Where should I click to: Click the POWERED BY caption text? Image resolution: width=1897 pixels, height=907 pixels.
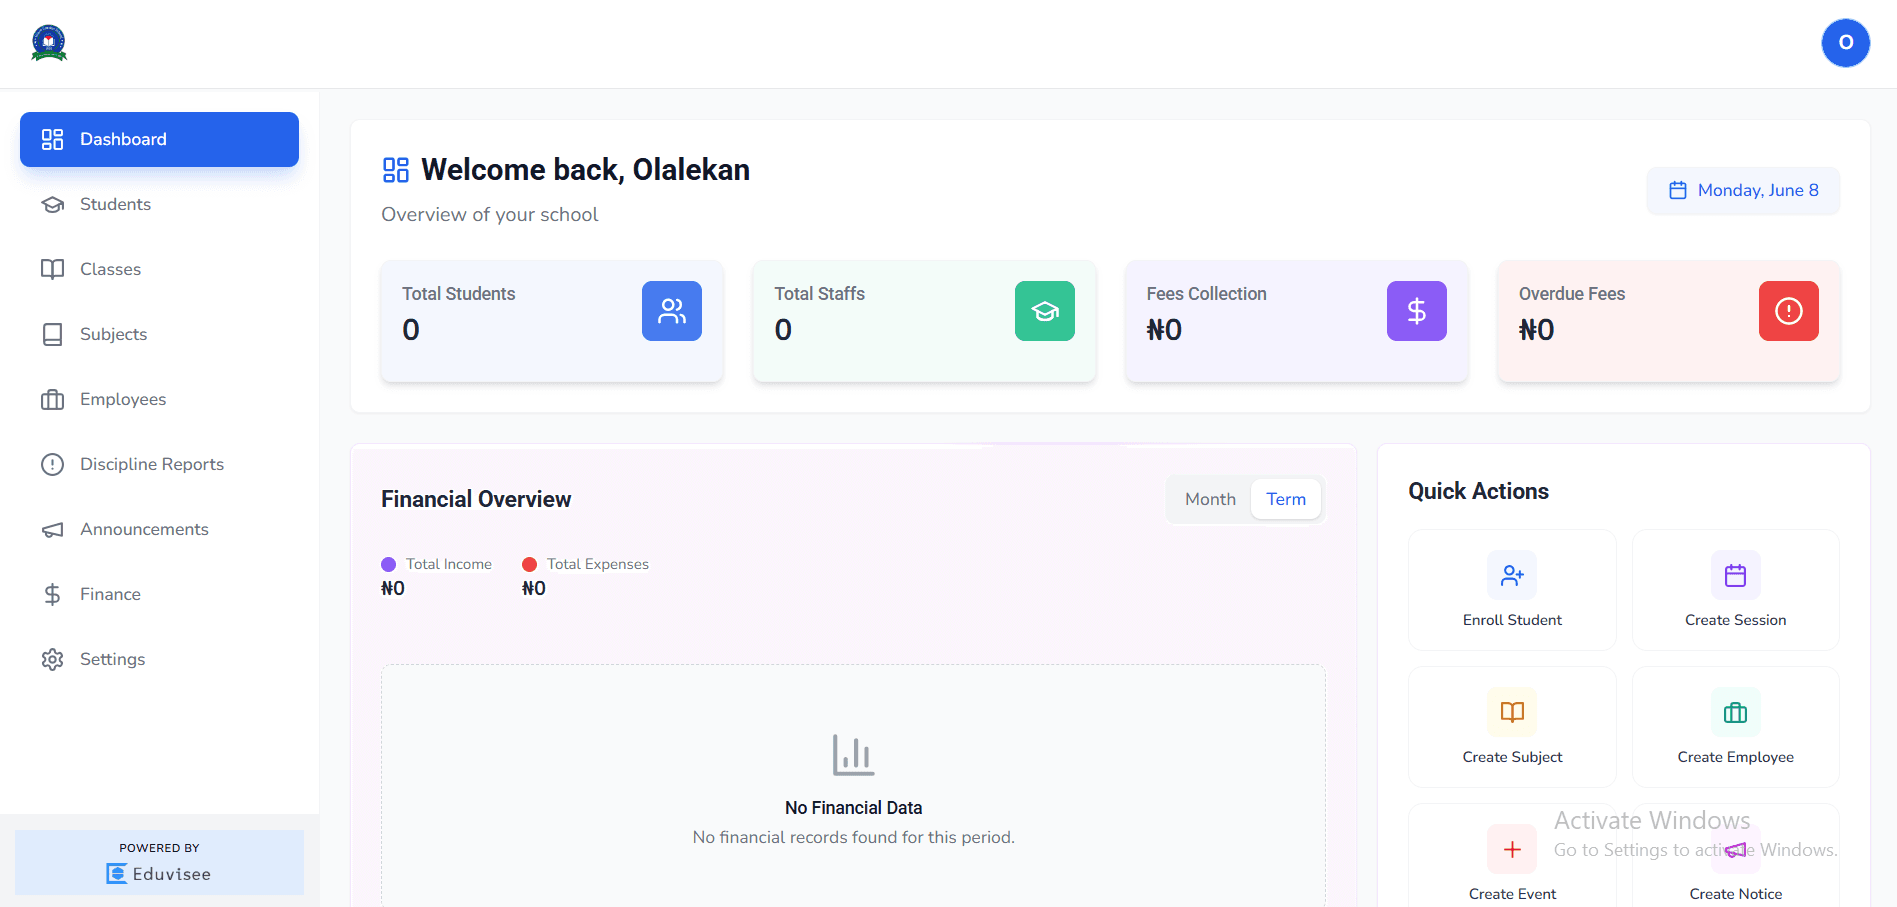(x=159, y=848)
